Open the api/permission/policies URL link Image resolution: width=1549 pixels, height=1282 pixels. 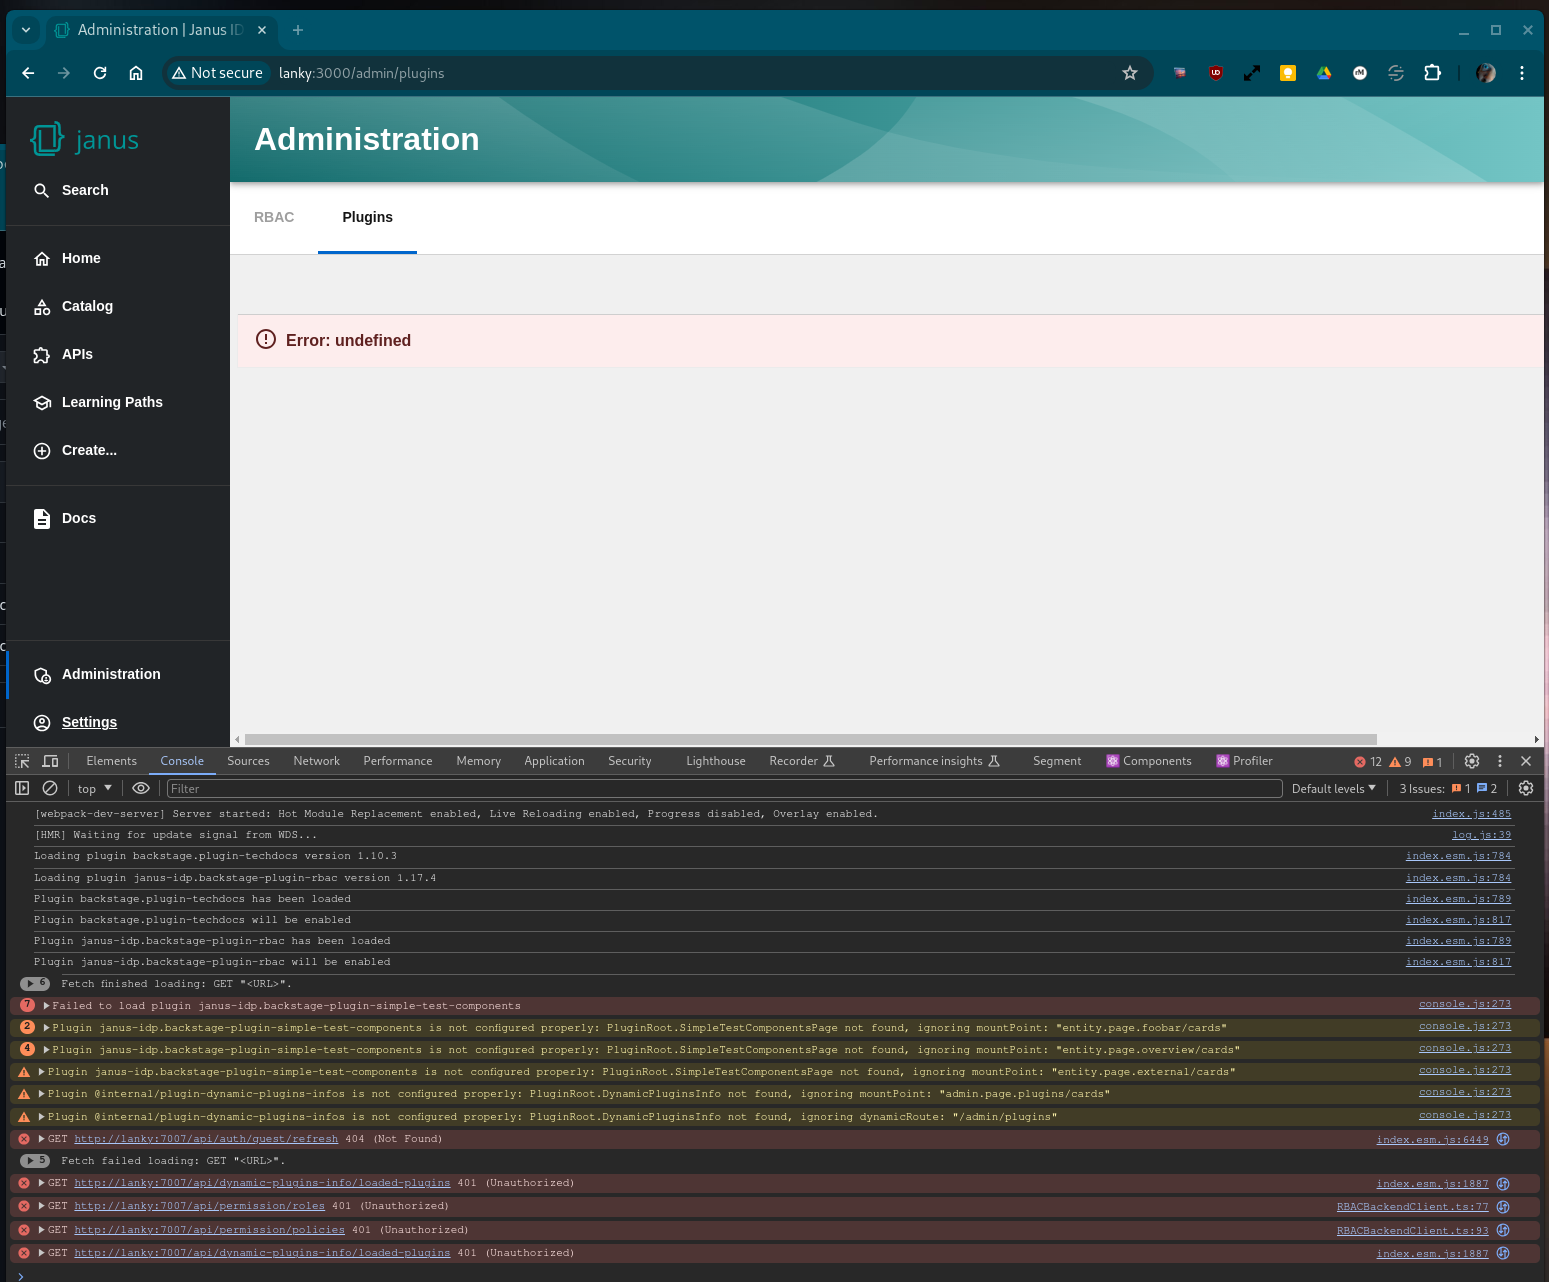(x=209, y=1229)
